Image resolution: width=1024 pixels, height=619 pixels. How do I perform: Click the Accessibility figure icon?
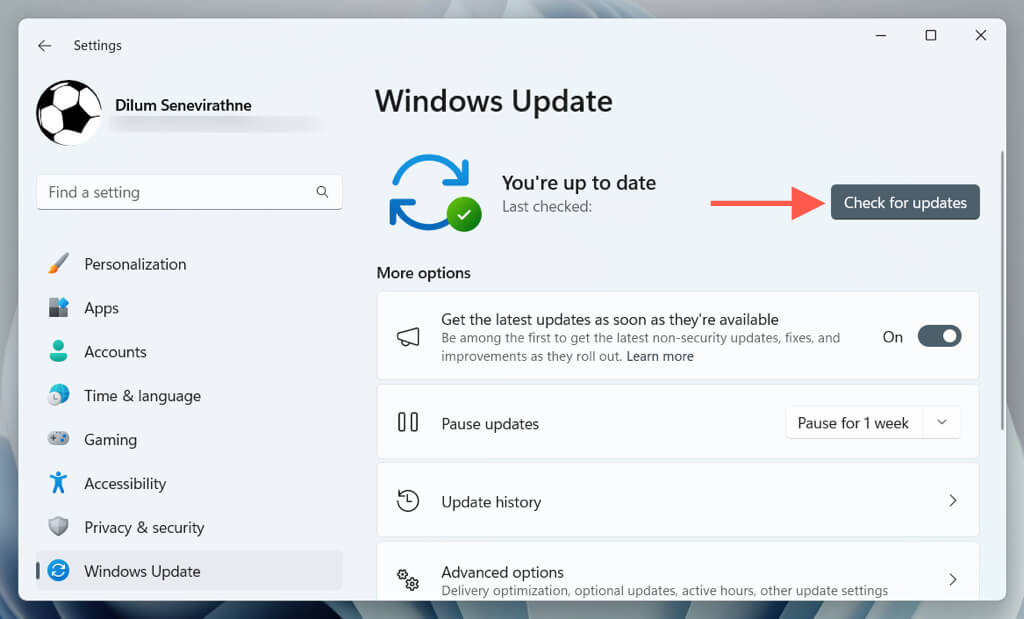(x=59, y=483)
